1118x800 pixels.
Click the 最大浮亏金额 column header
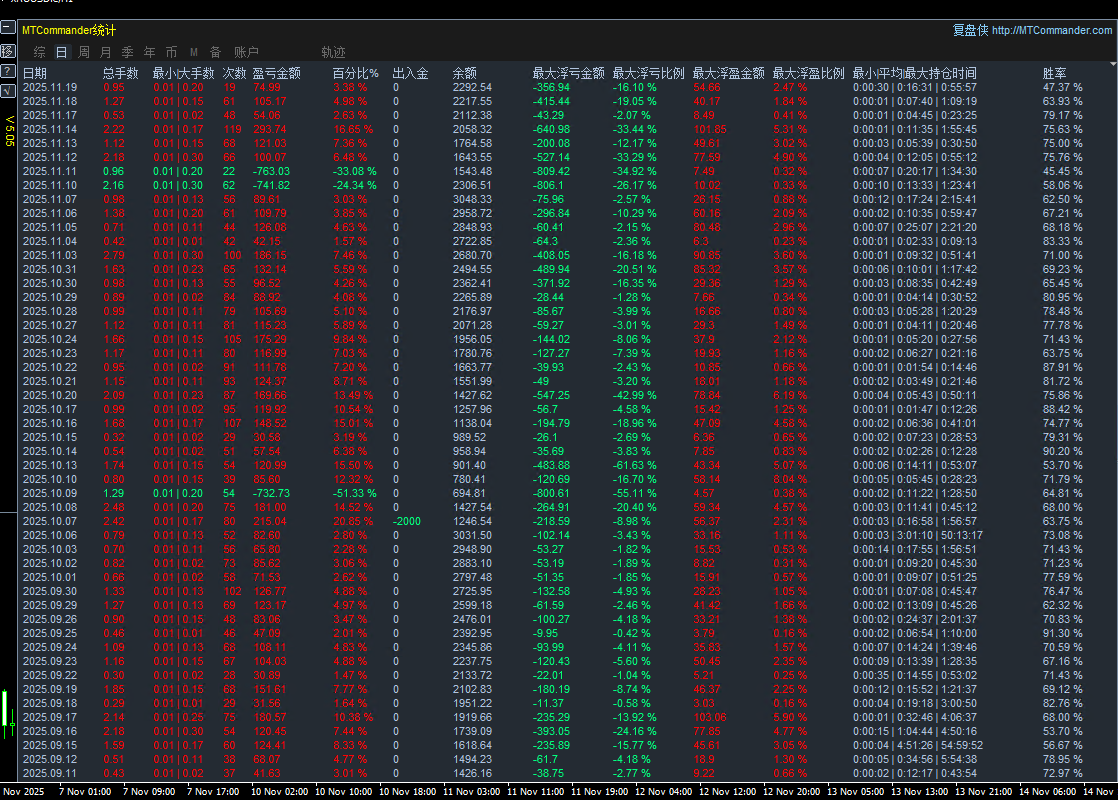(568, 73)
